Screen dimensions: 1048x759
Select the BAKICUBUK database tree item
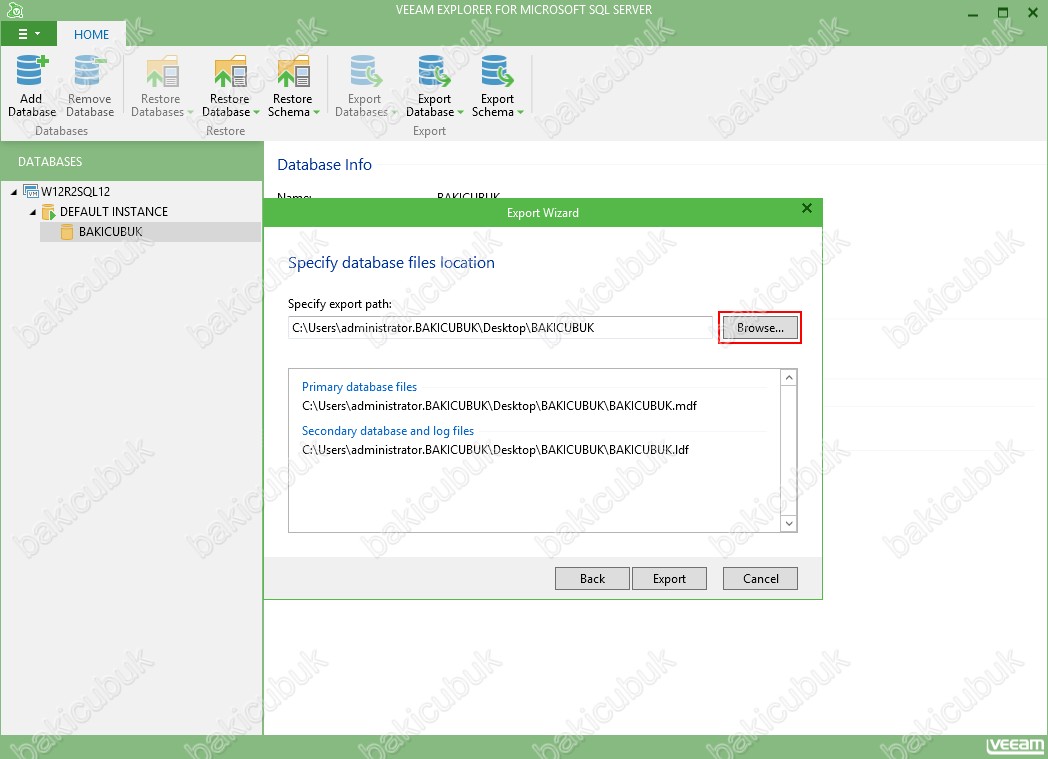(x=150, y=232)
